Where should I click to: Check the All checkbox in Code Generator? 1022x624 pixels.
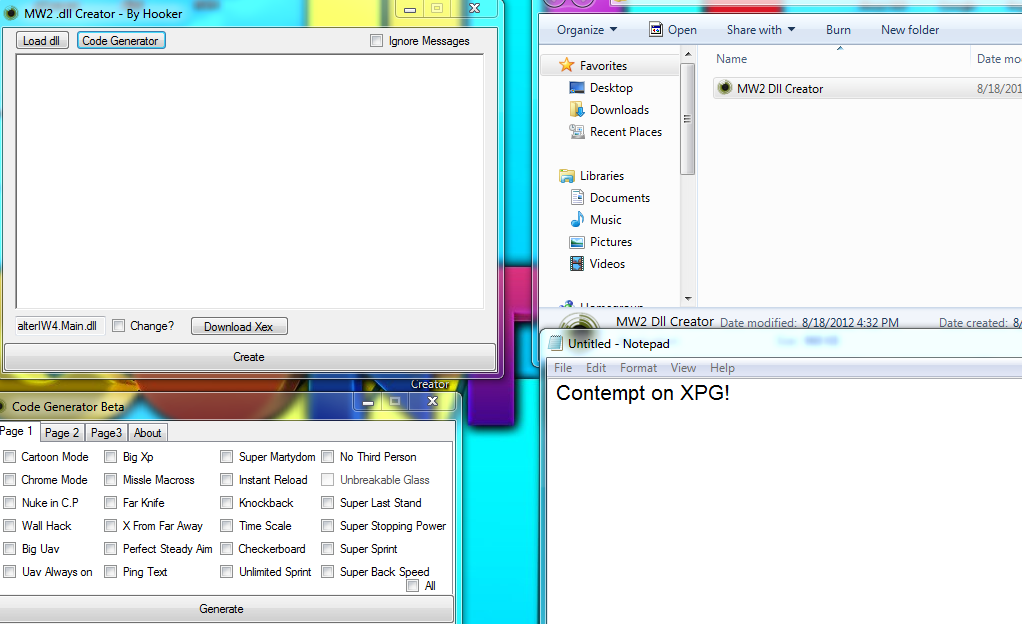413,586
